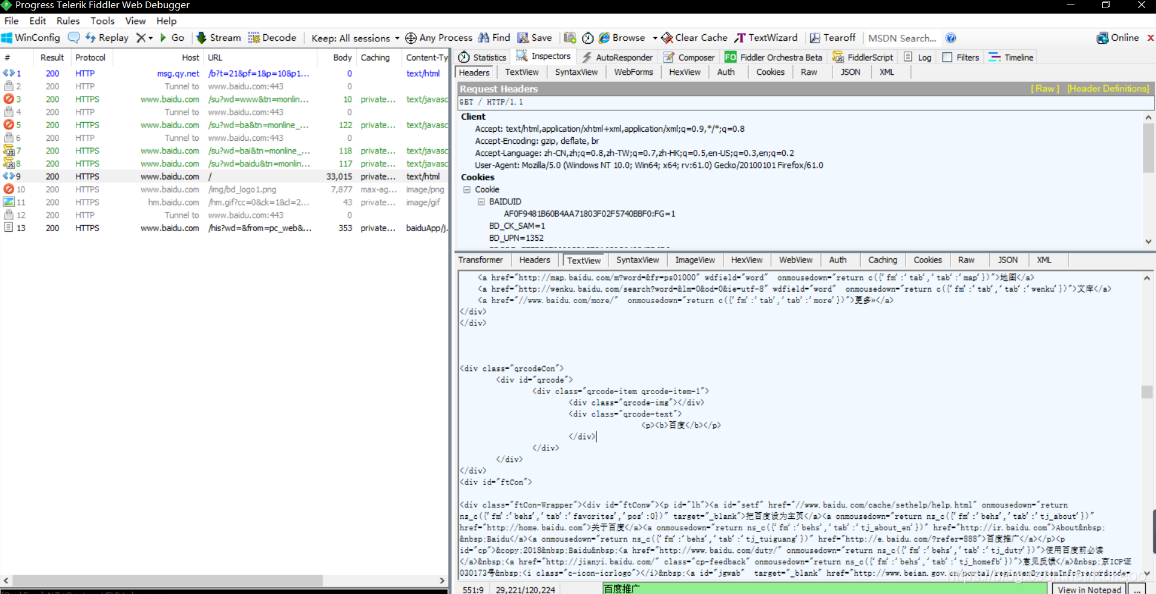Open the Fiddler Orchestra Beta tab

tap(773, 57)
